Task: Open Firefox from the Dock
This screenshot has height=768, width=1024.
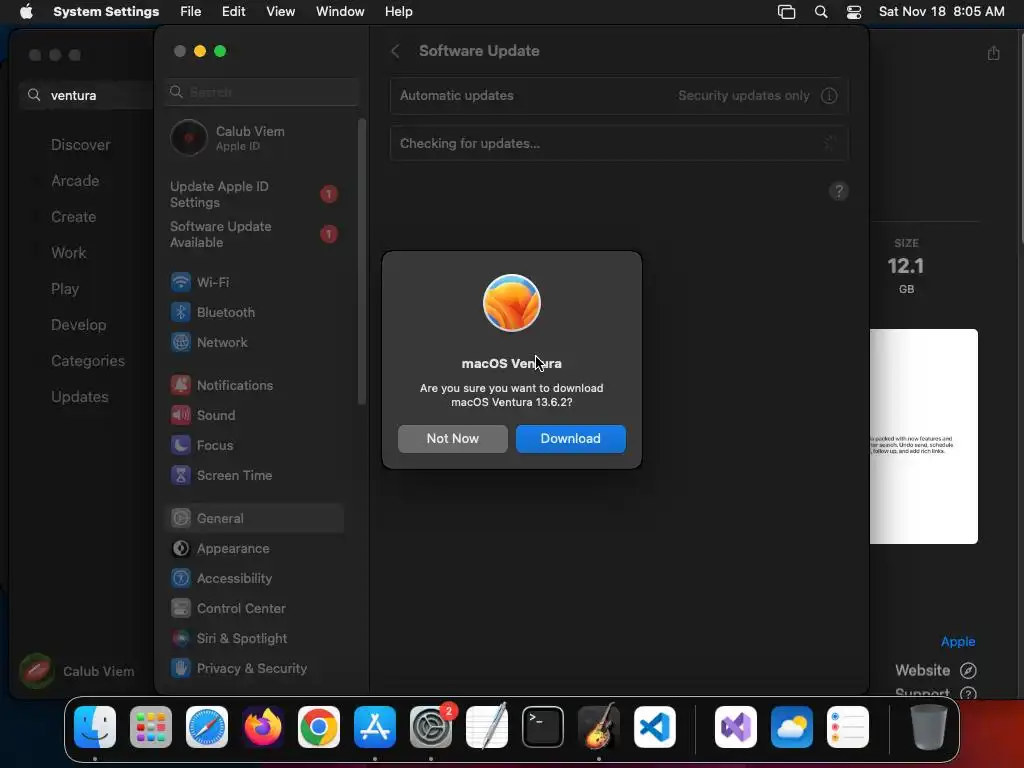Action: pos(263,727)
